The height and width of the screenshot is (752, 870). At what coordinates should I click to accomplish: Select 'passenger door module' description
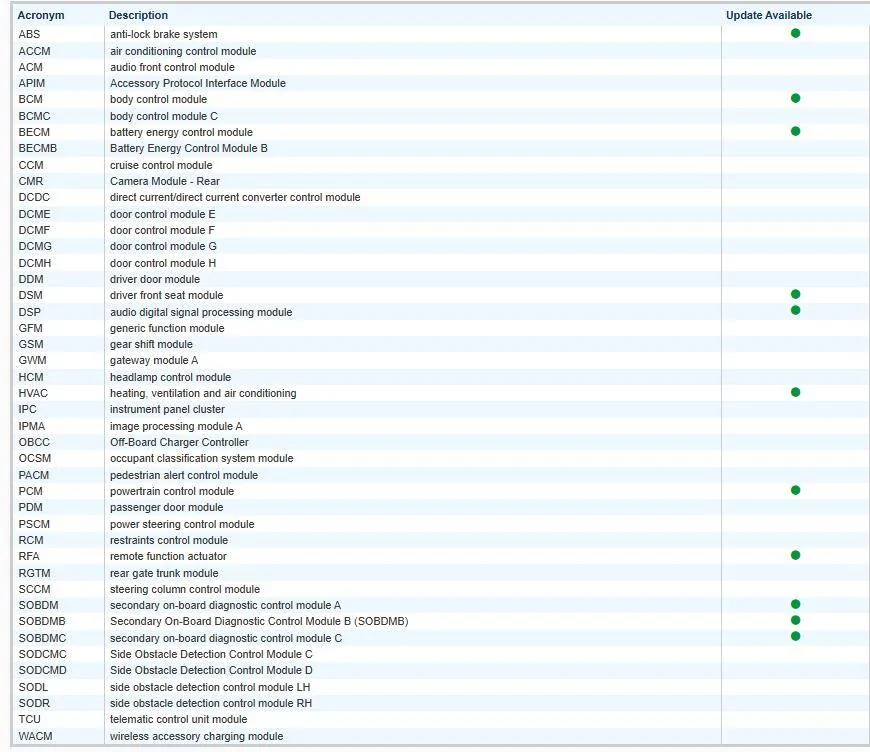(166, 507)
